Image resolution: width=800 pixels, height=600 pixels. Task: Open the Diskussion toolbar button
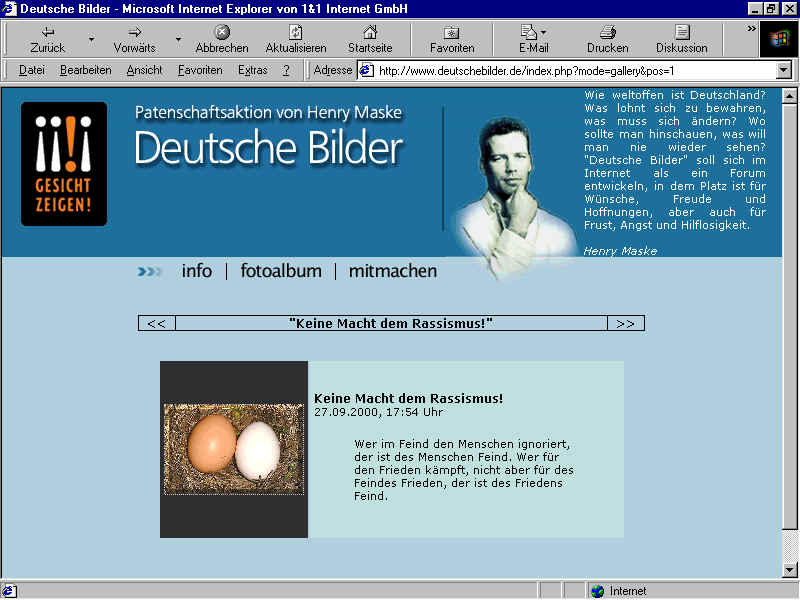tap(682, 40)
